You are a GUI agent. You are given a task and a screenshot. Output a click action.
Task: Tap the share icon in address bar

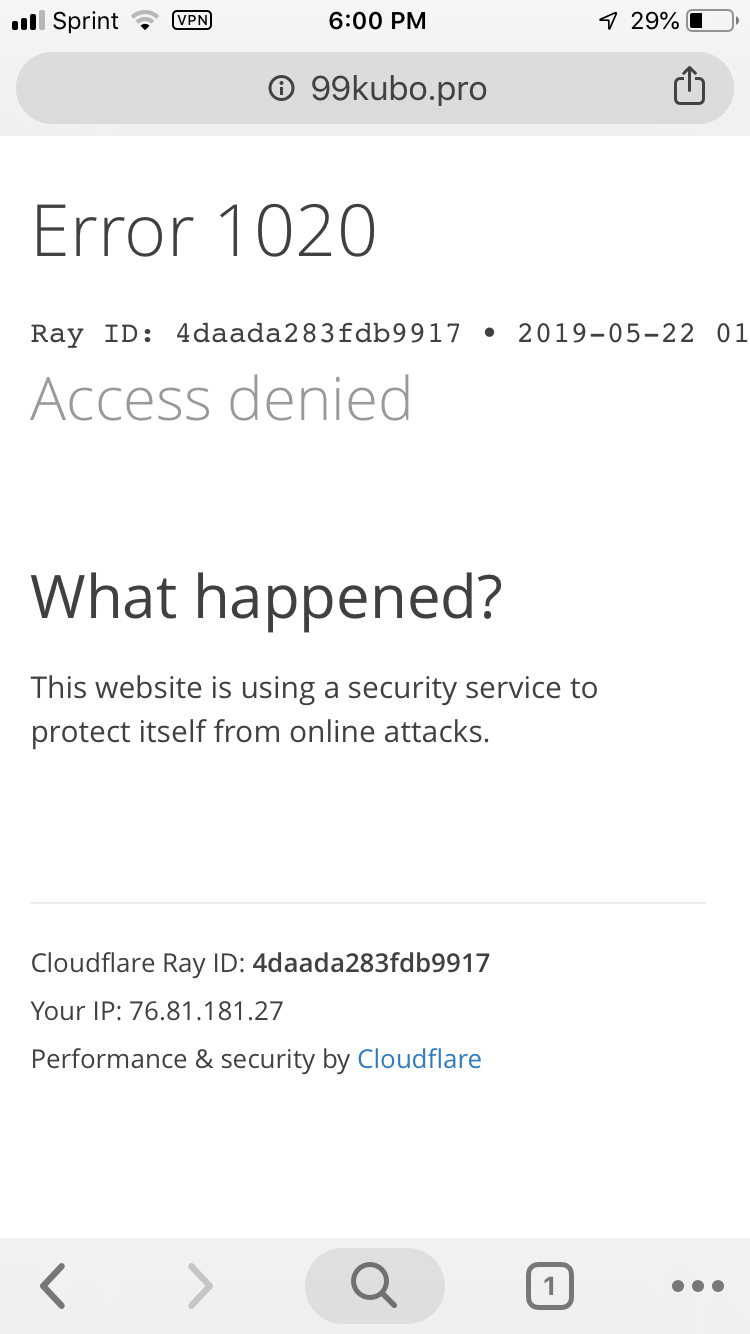tap(688, 88)
